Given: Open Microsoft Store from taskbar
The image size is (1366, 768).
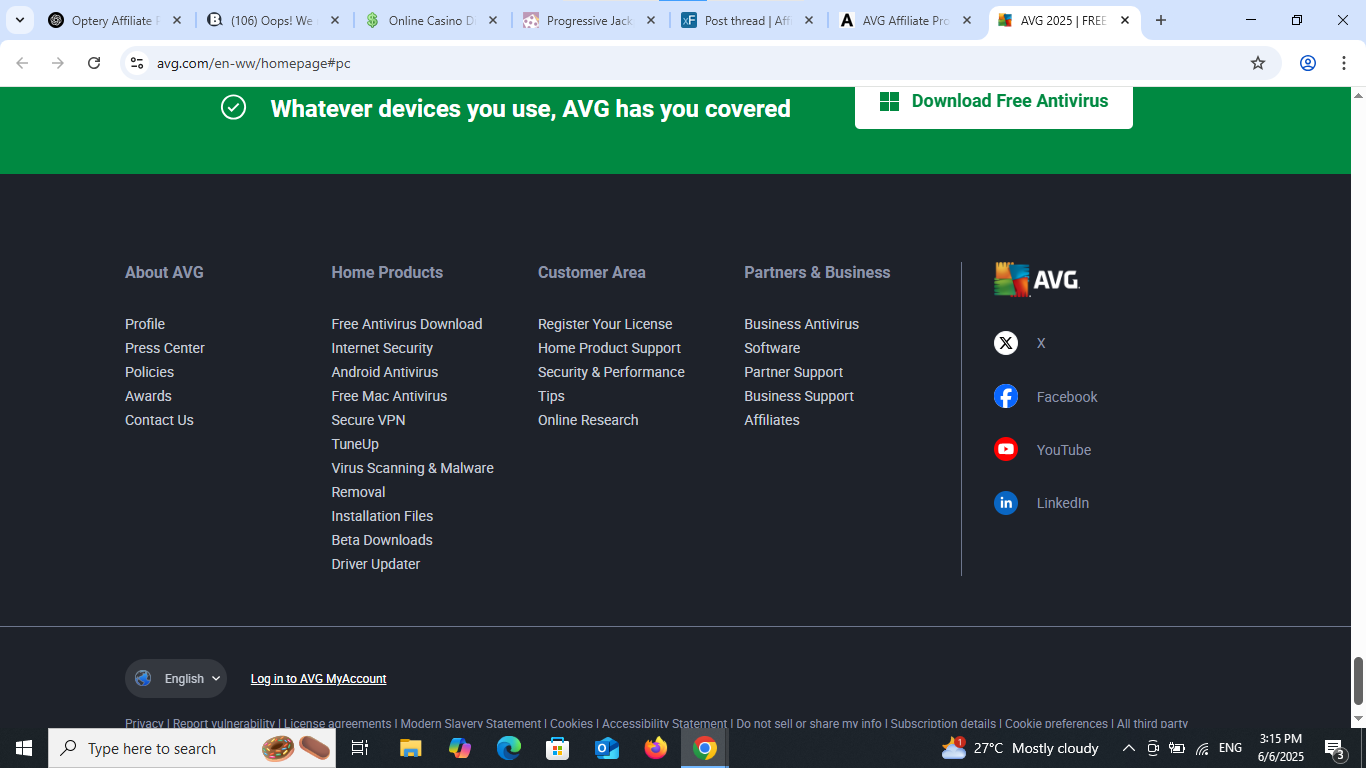Looking at the screenshot, I should [x=558, y=748].
